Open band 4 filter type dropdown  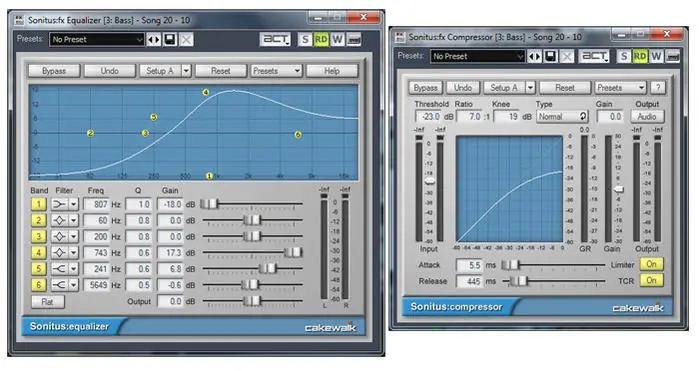tap(74, 253)
